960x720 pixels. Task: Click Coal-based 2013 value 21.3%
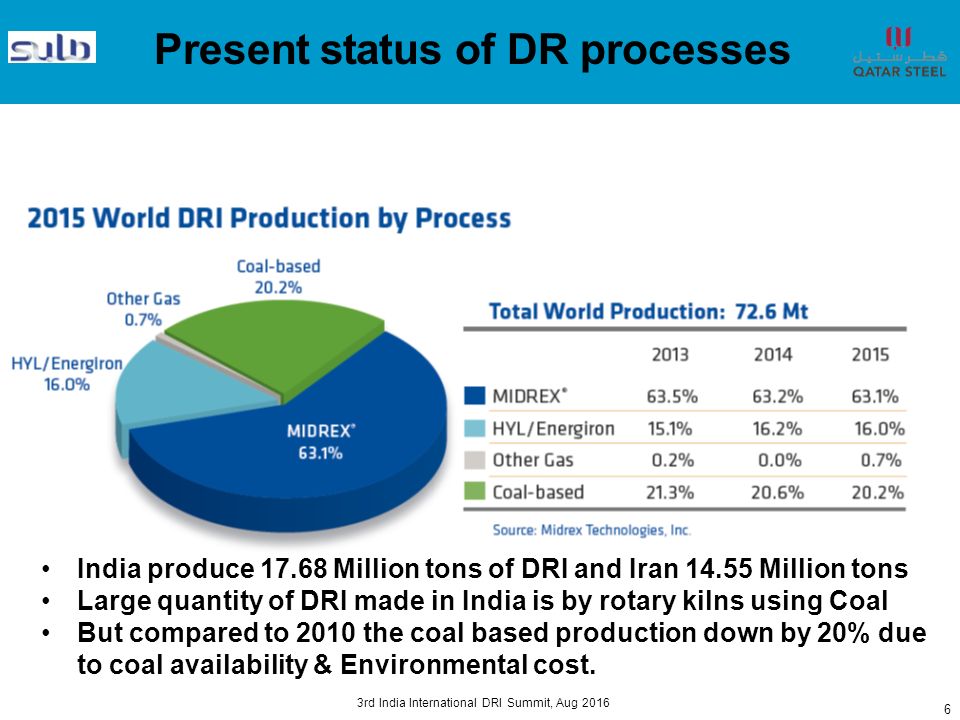(x=670, y=492)
